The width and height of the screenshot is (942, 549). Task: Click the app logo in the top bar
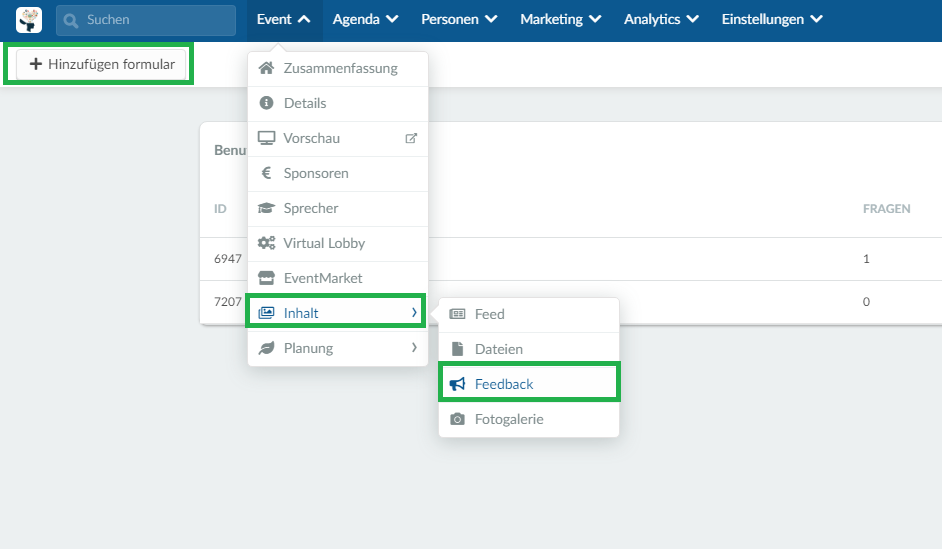29,20
